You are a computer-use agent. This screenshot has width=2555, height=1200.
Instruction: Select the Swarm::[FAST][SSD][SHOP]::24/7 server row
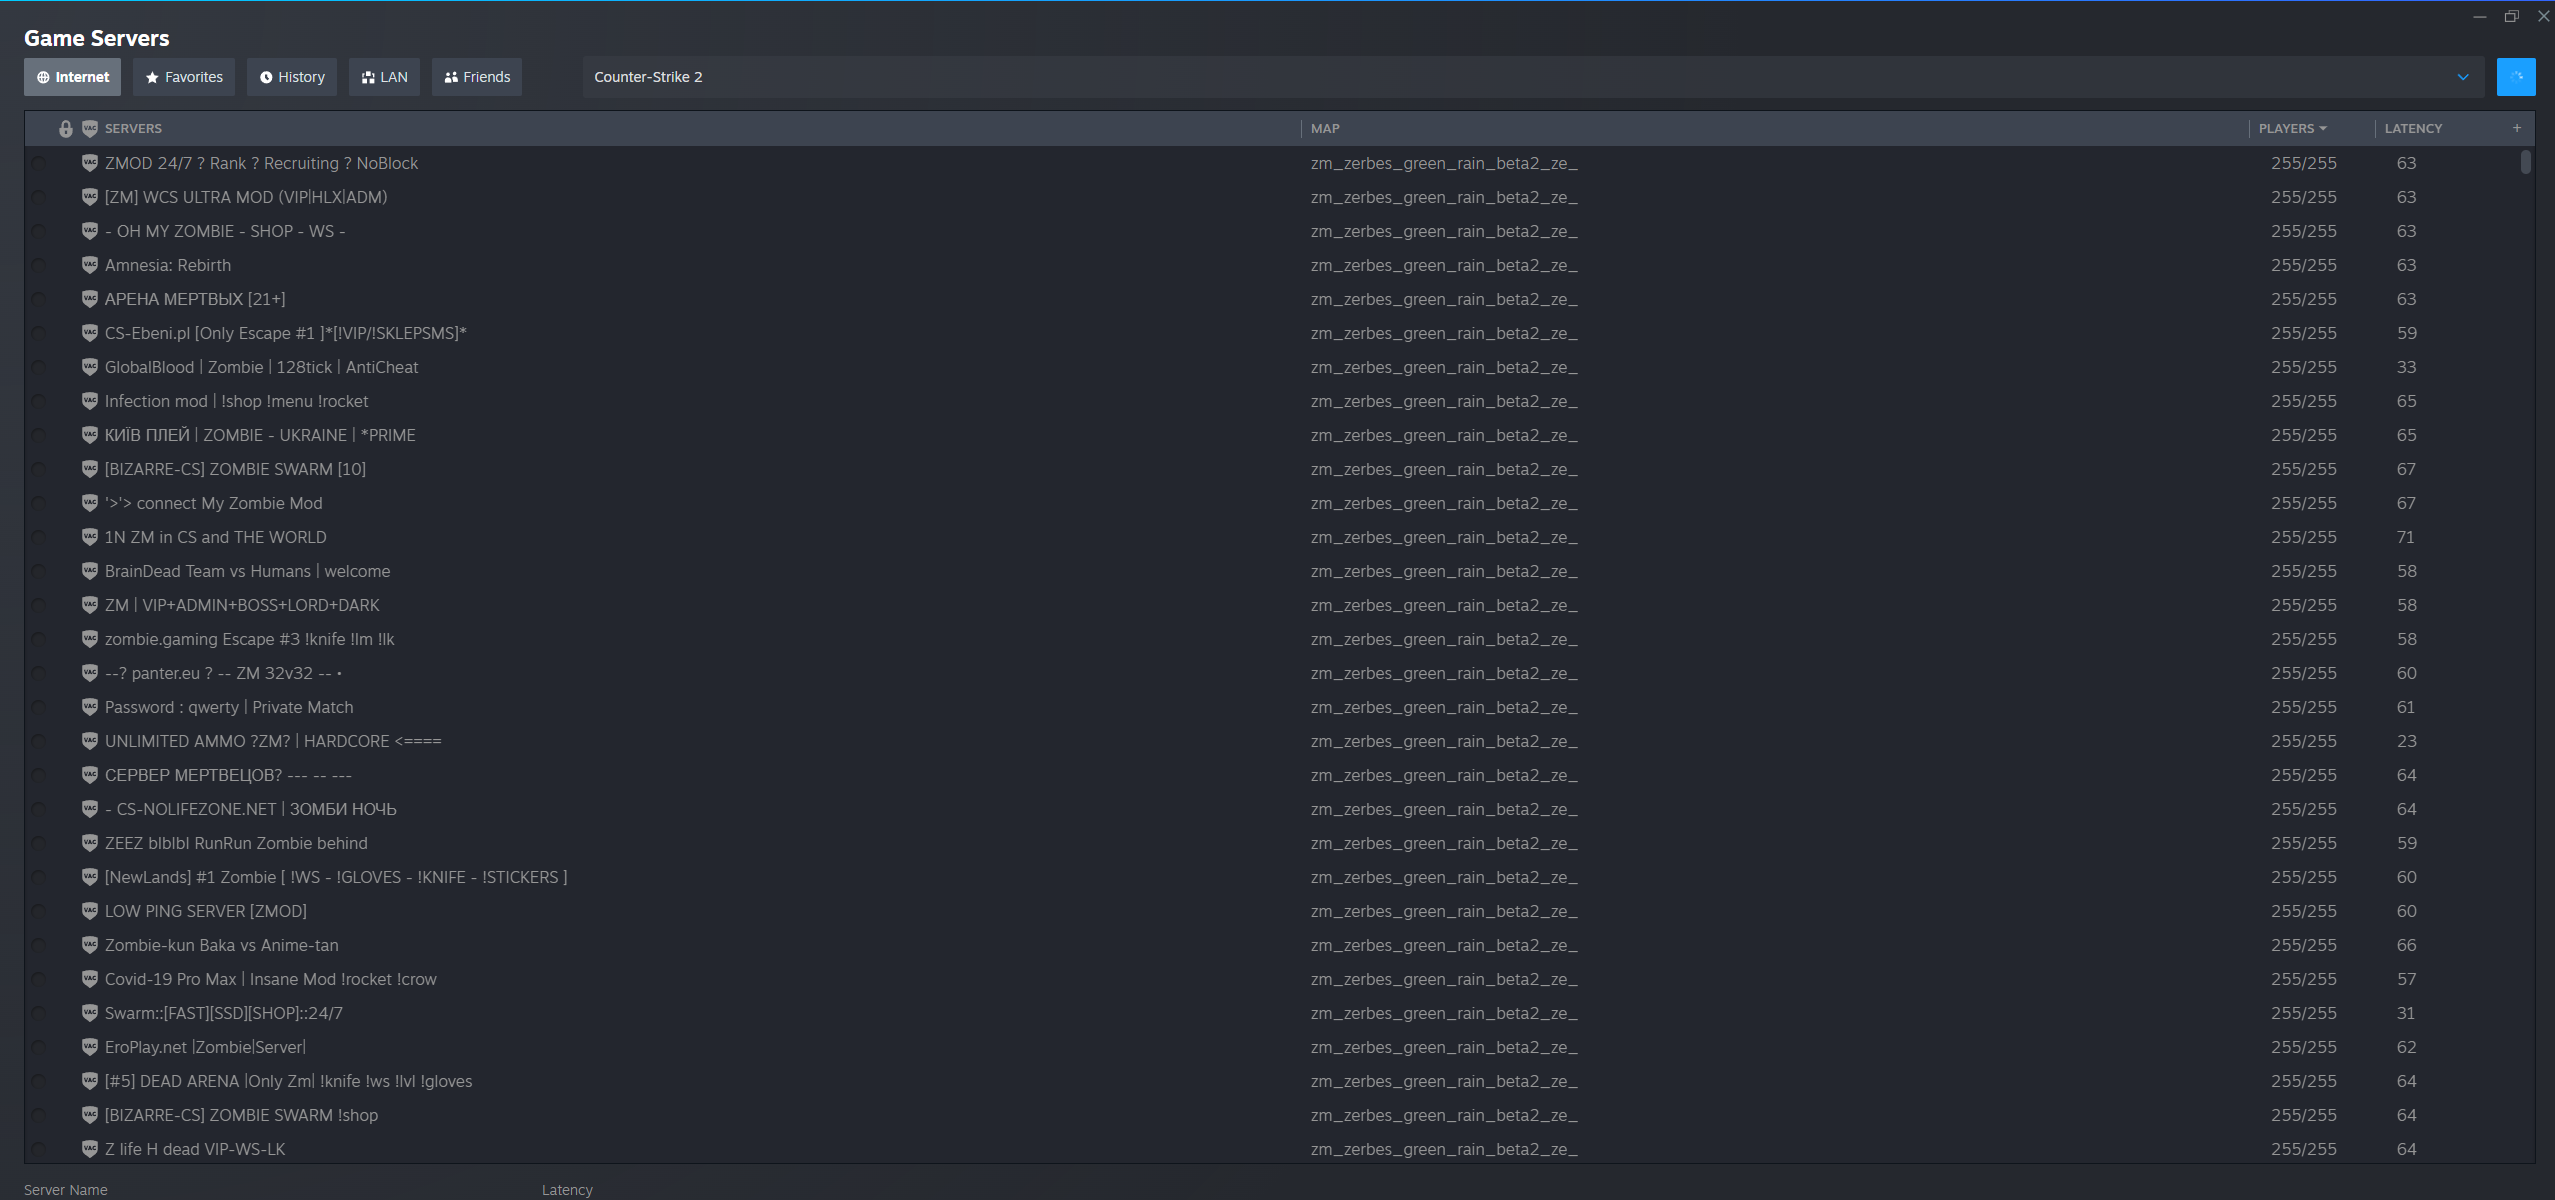coord(224,1013)
